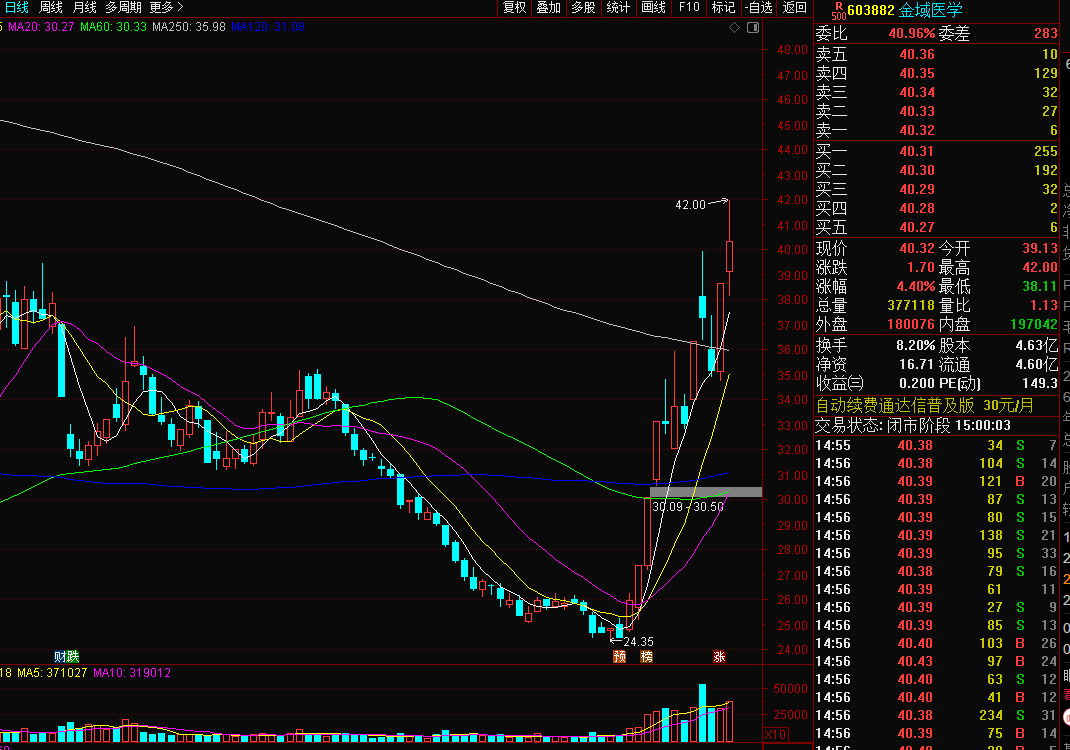Click stock name 金域医学

[x=931, y=10]
